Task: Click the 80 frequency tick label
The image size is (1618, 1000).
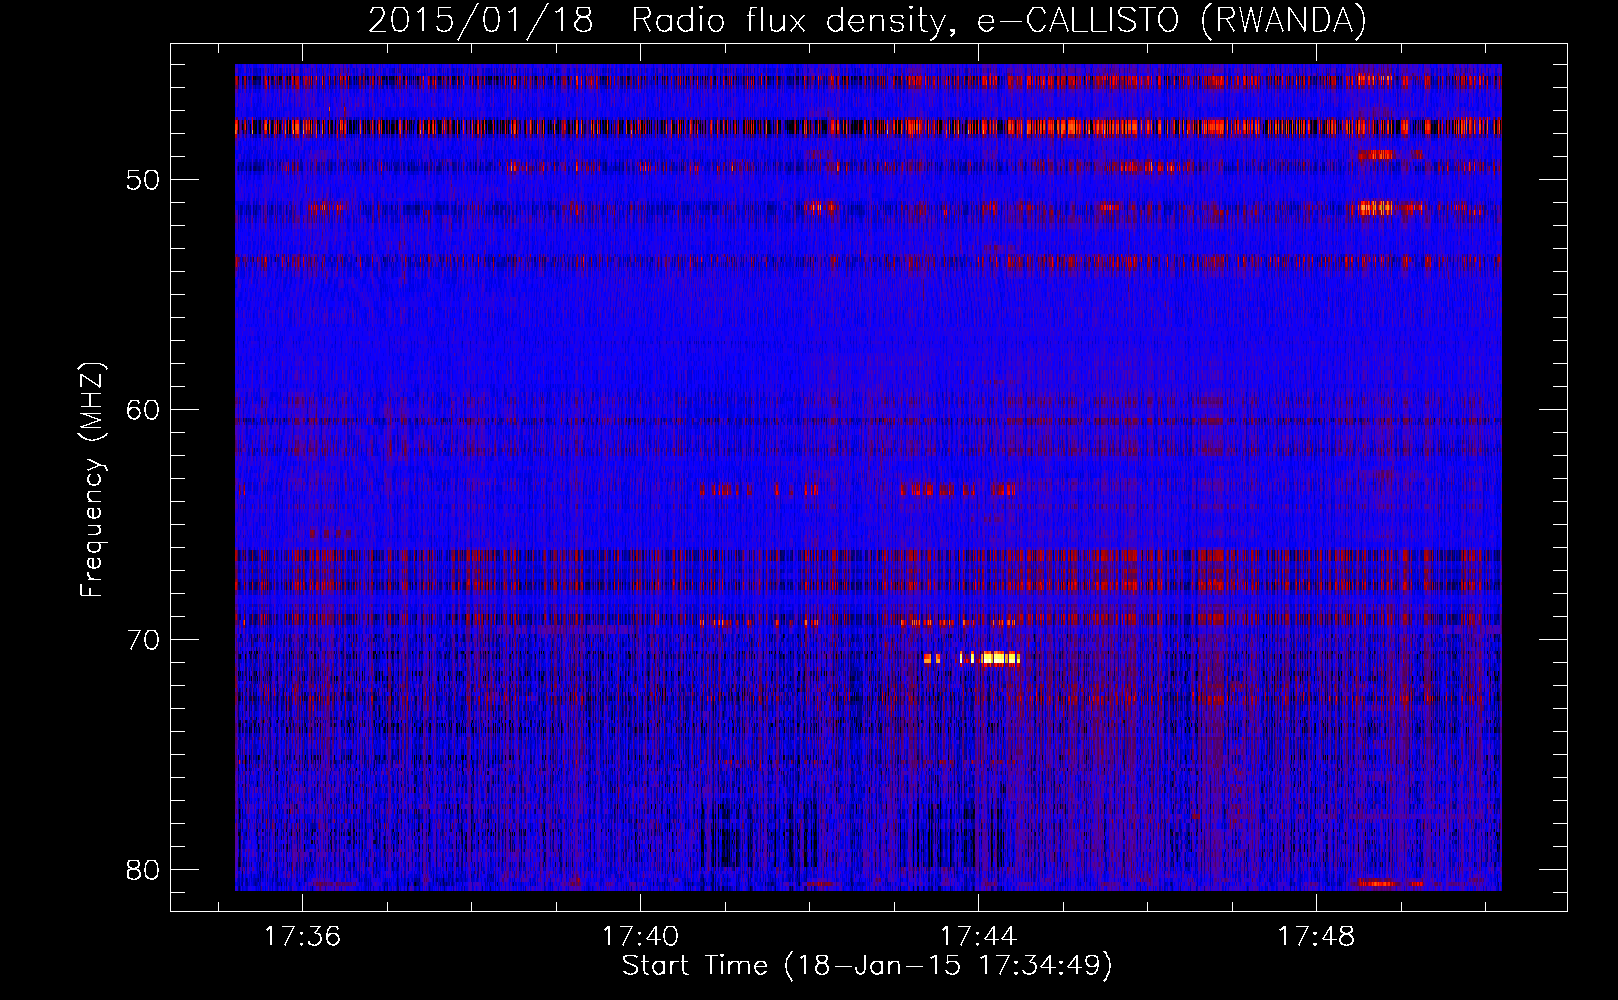Action: [144, 870]
